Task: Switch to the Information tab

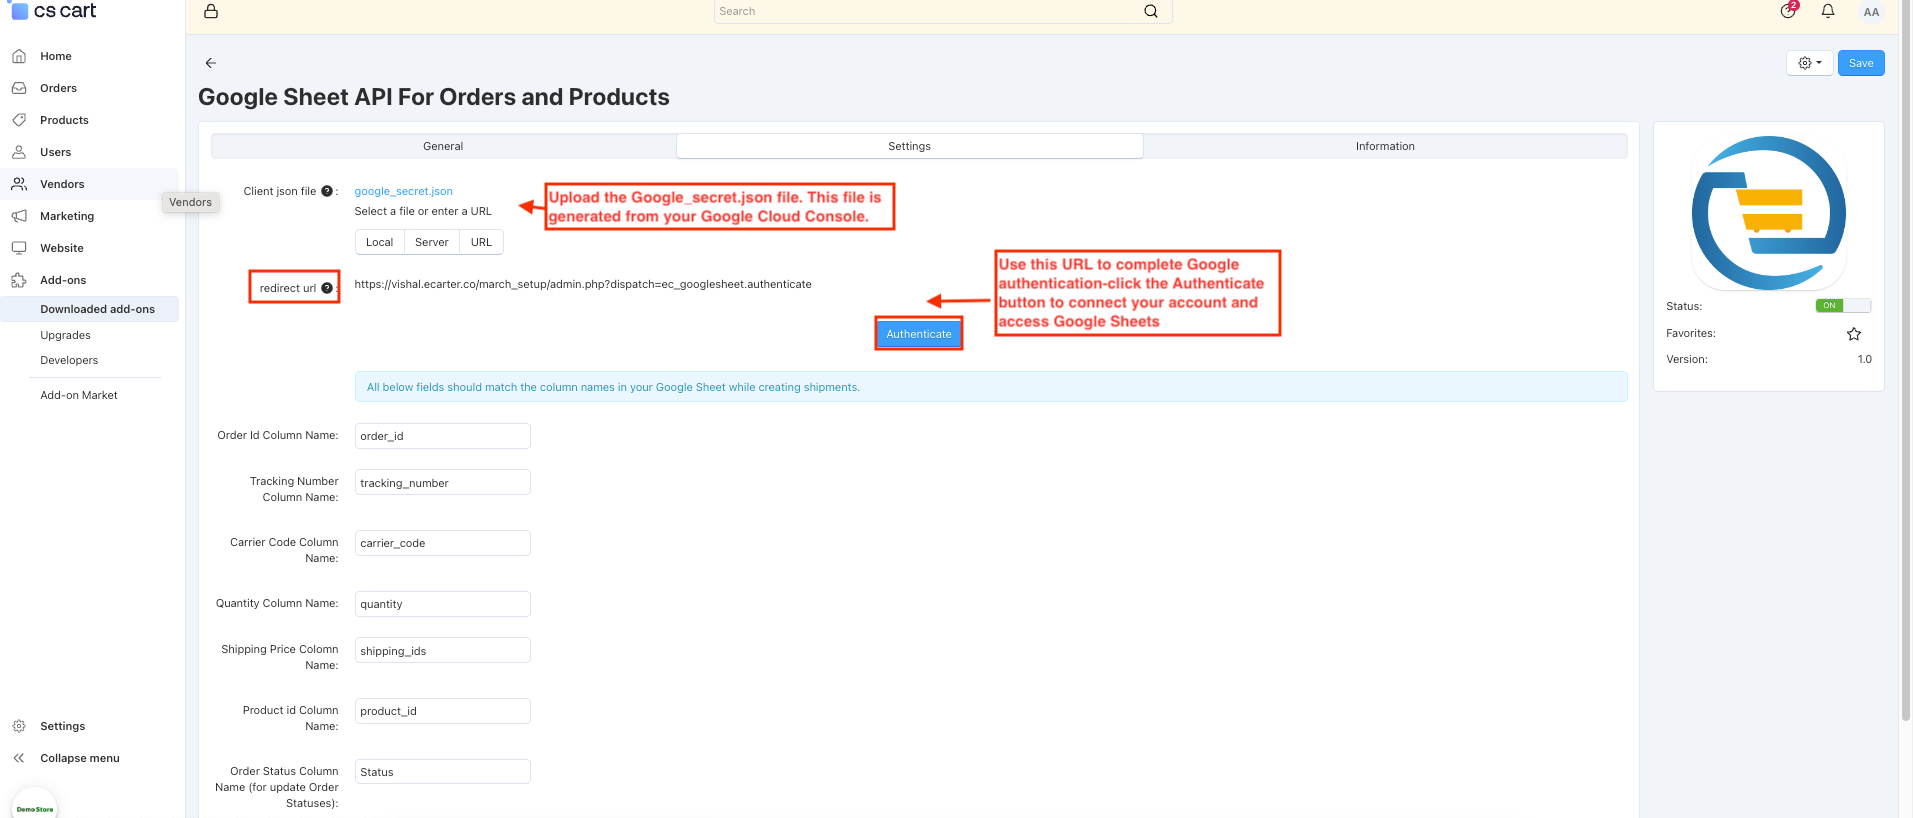Action: (1385, 146)
